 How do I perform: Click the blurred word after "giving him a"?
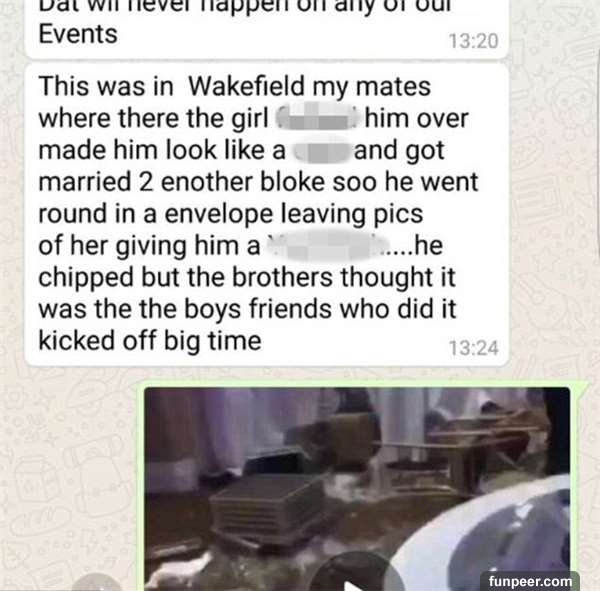(x=328, y=245)
